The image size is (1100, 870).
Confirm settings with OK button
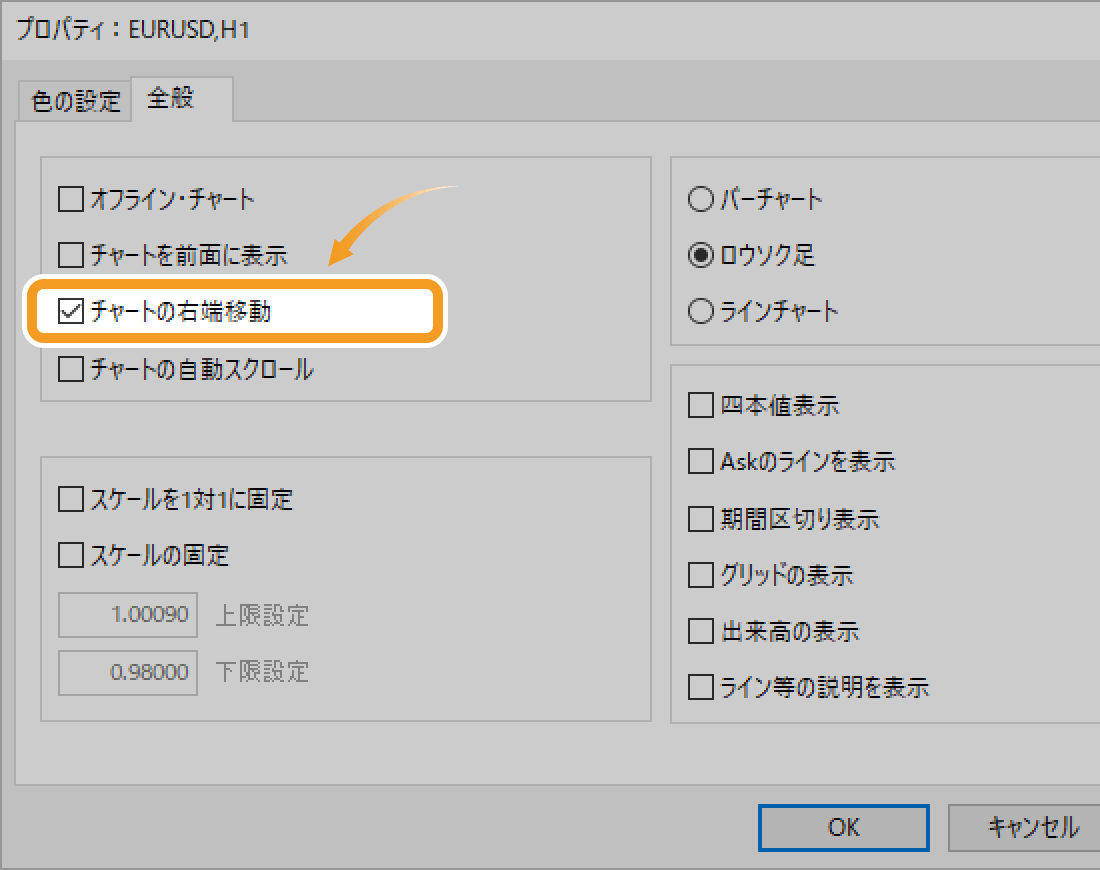(844, 828)
